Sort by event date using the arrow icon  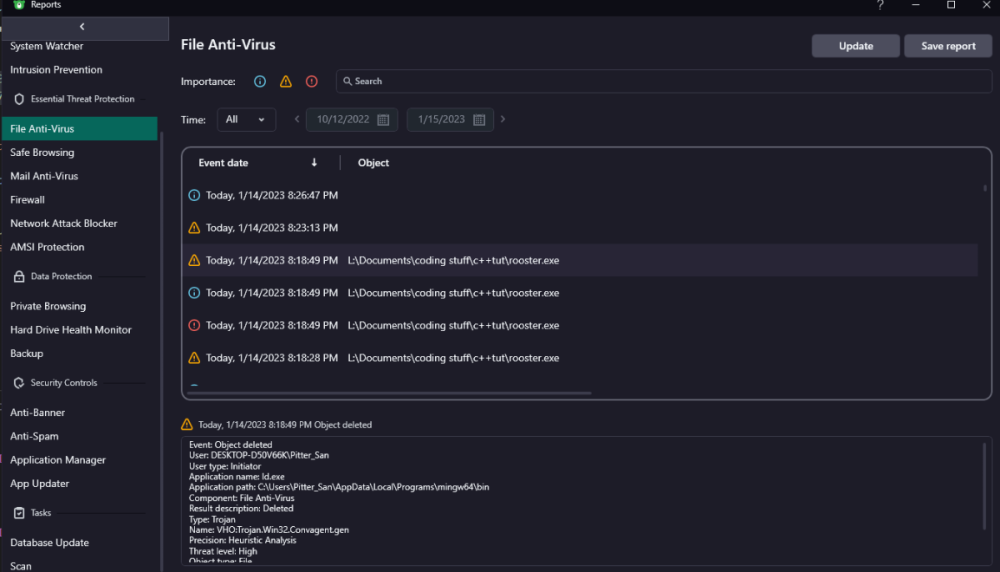[x=315, y=163]
